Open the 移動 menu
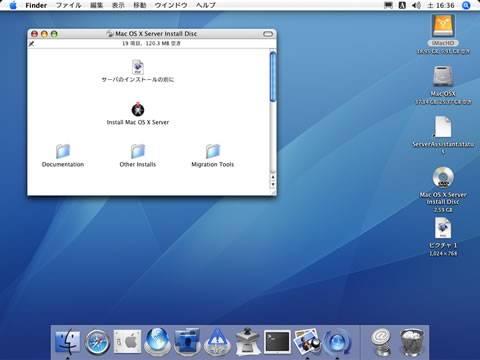 click(140, 5)
